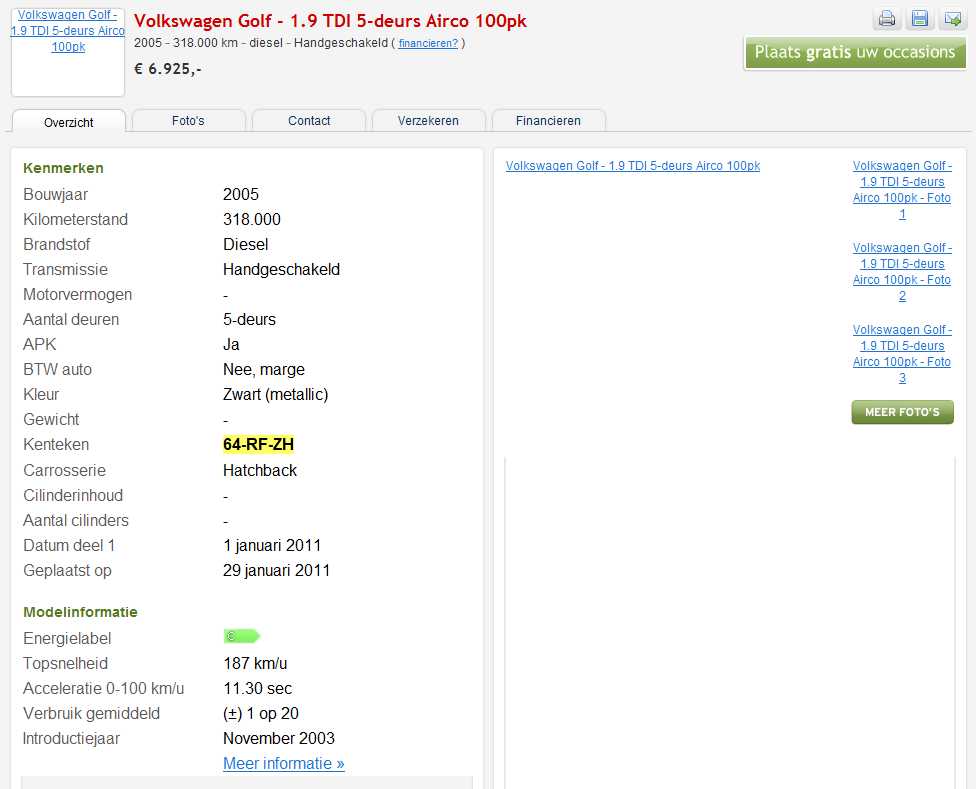976x789 pixels.
Task: Click the acceleration value '11.30 sec'
Action: (258, 688)
